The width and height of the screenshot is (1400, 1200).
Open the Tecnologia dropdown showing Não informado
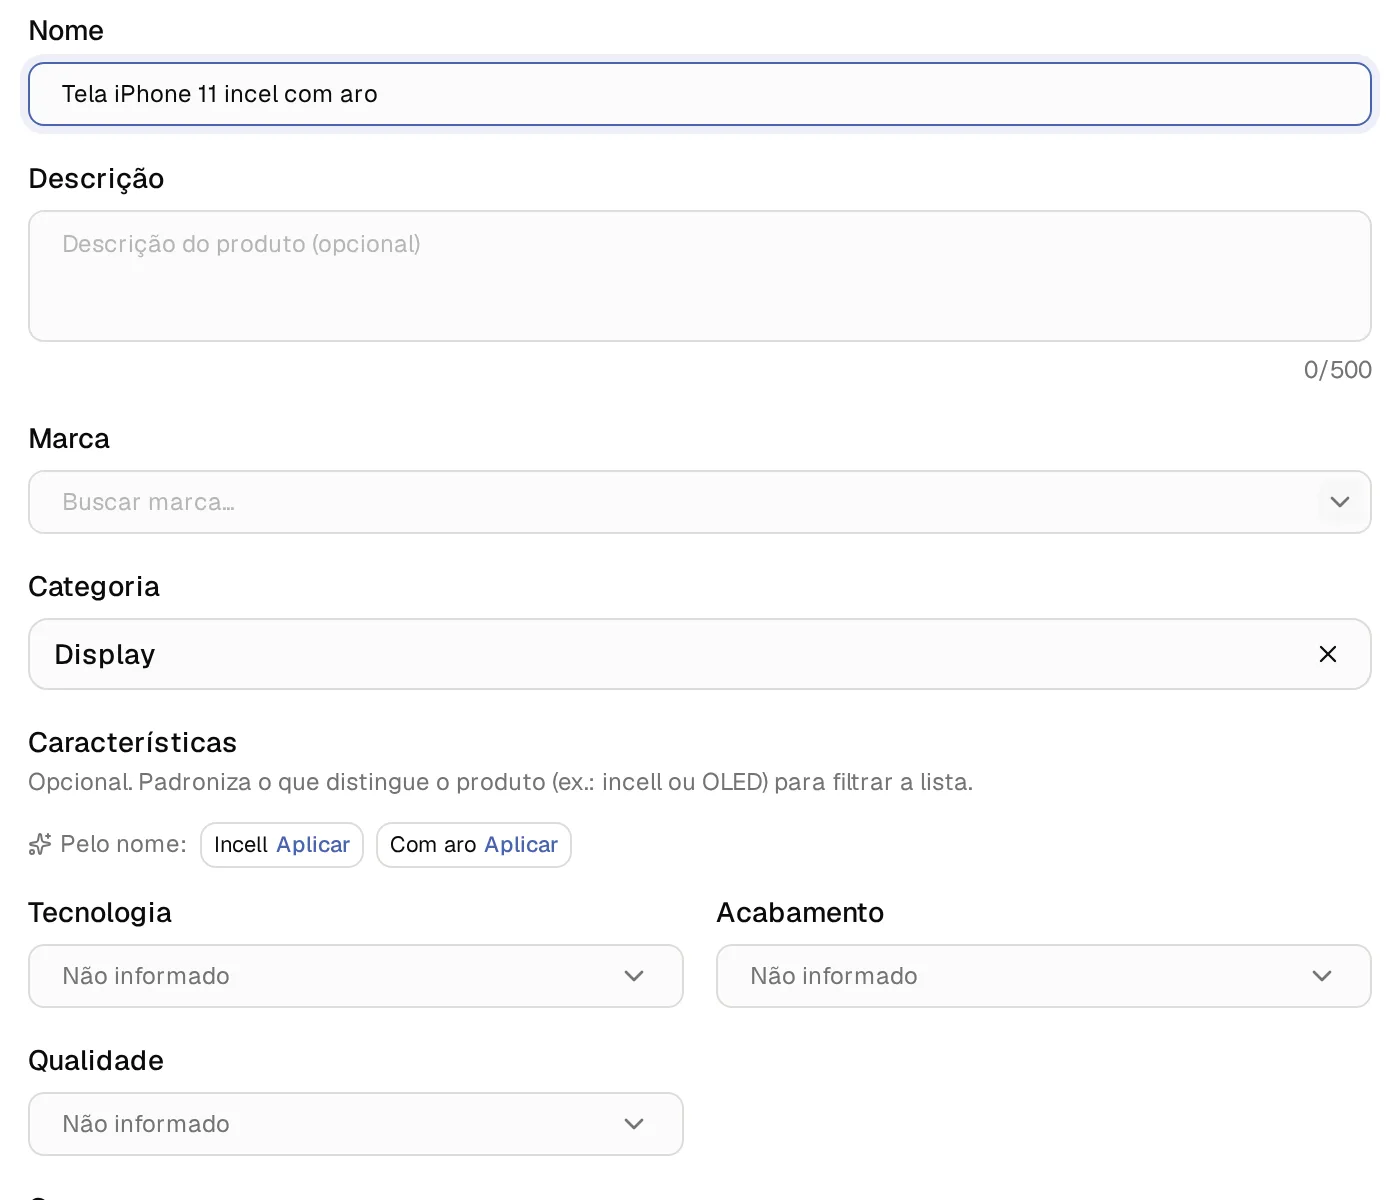coord(356,976)
